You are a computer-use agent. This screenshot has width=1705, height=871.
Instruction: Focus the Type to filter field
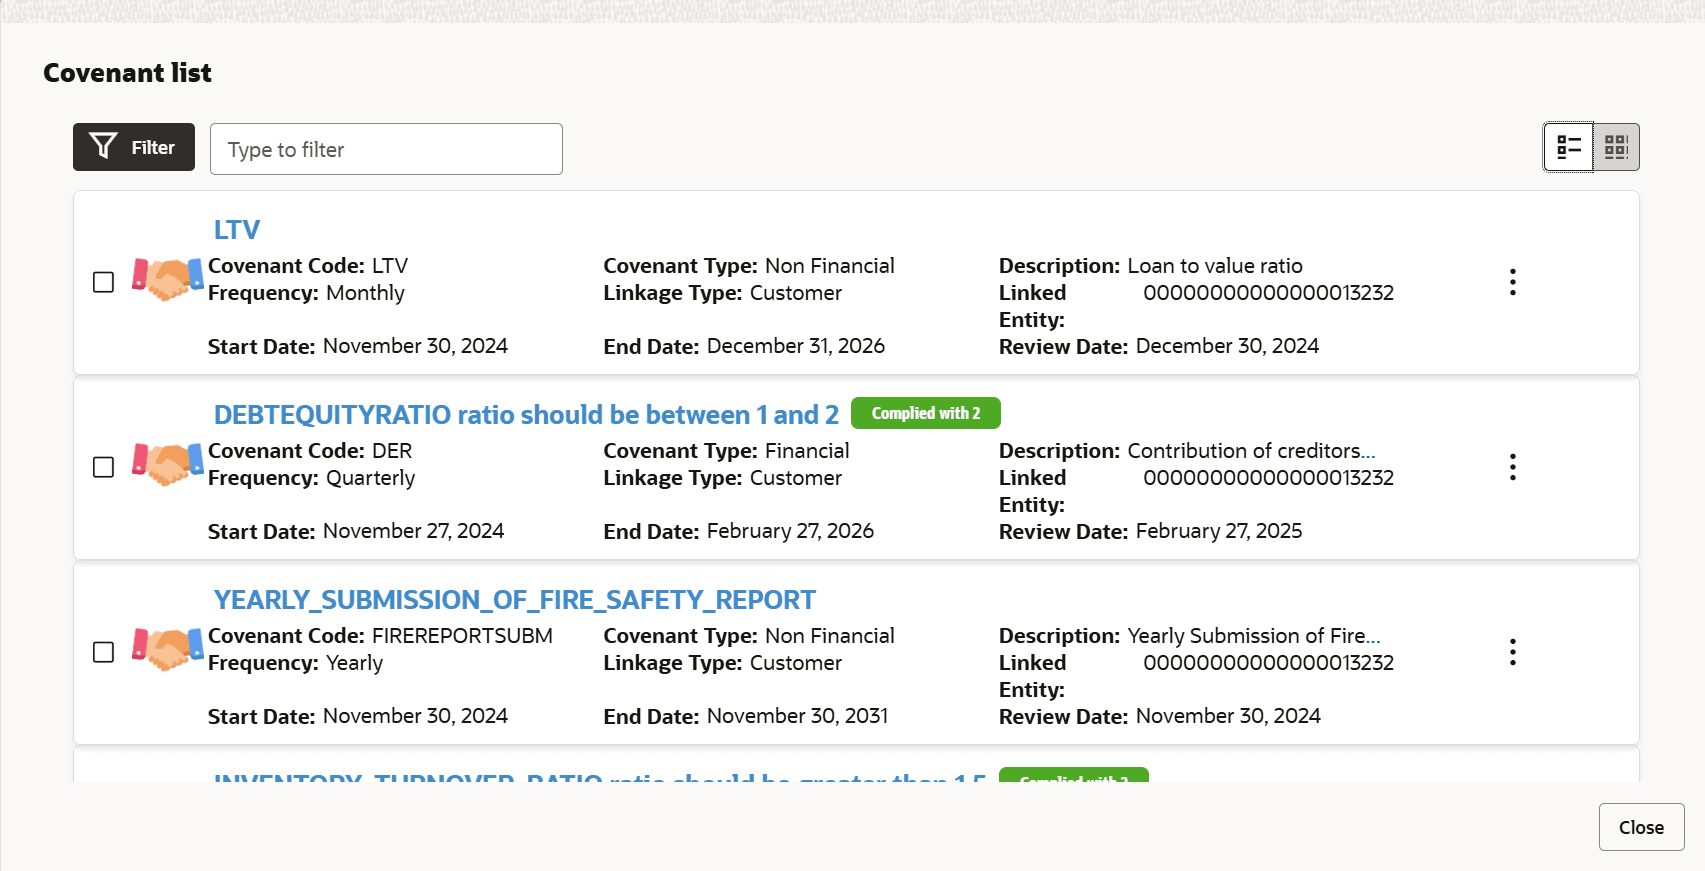386,149
